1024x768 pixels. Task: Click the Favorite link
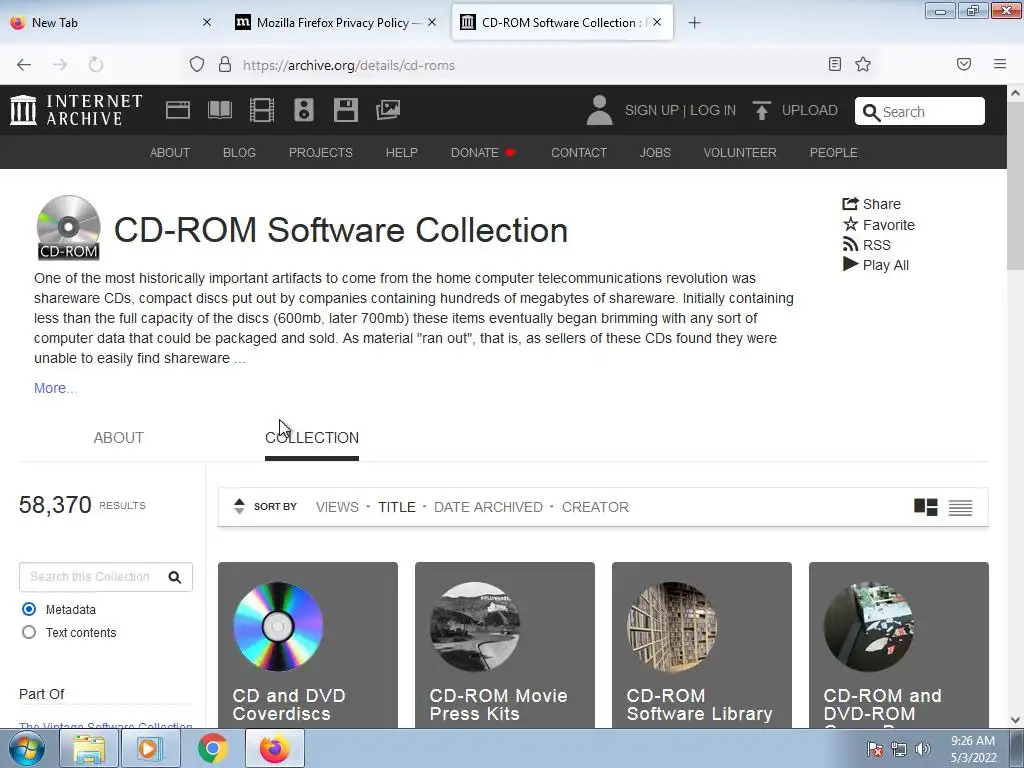pos(878,225)
